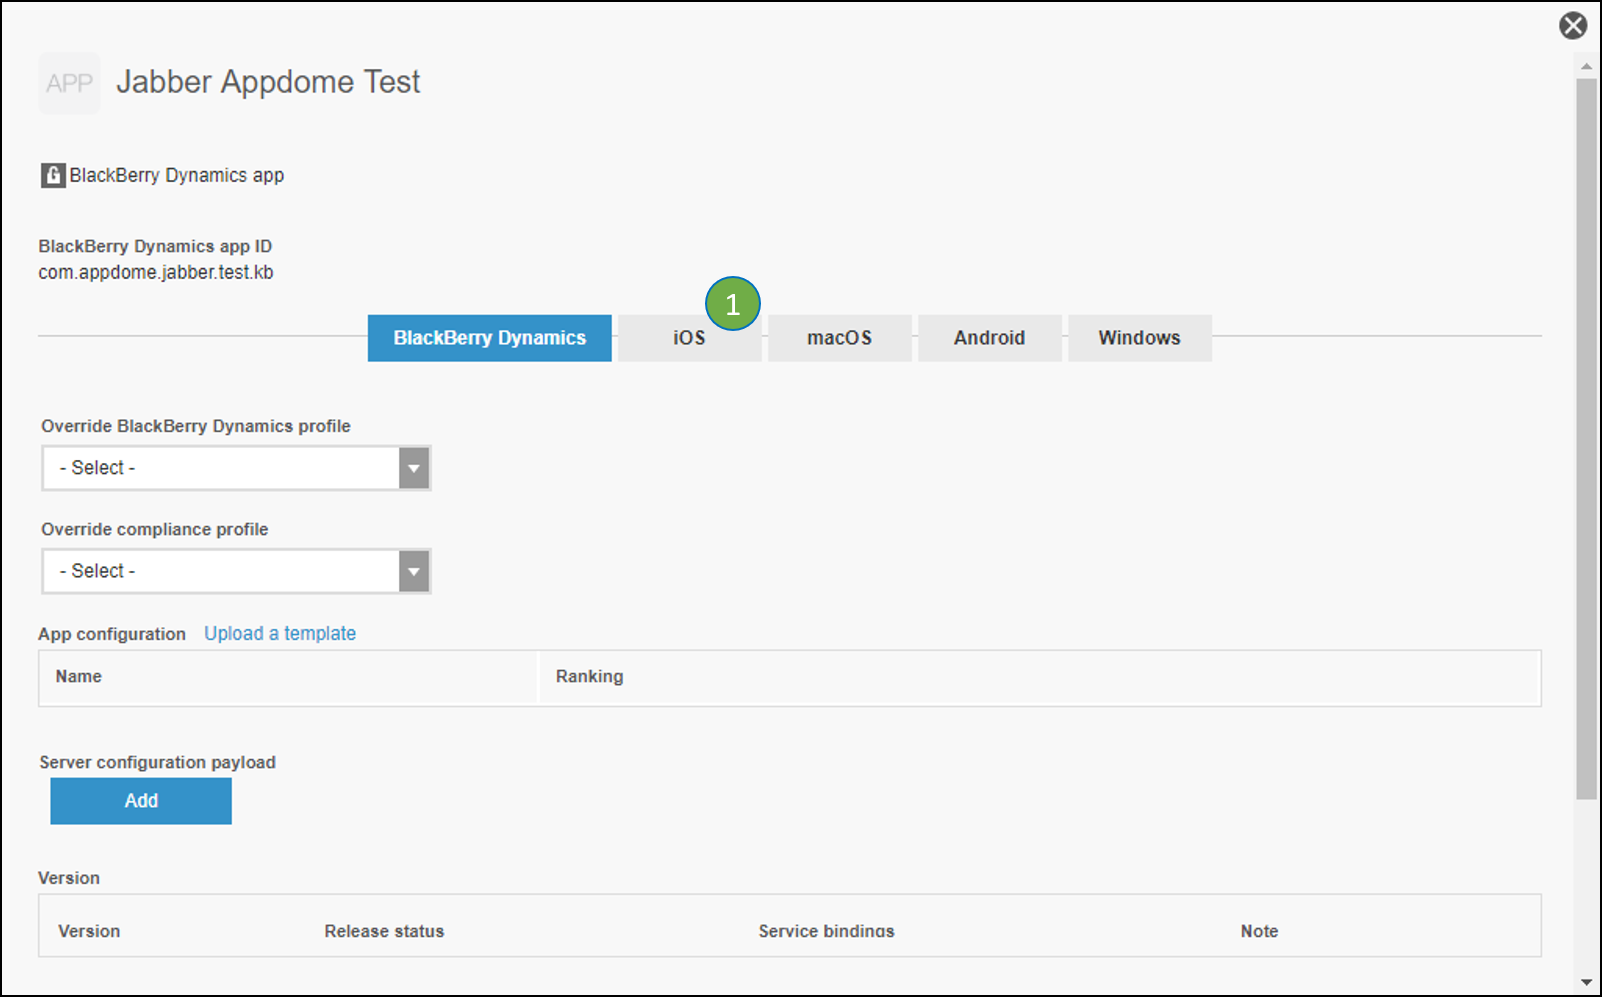The width and height of the screenshot is (1602, 997).
Task: Click the Ranking column header
Action: (589, 677)
